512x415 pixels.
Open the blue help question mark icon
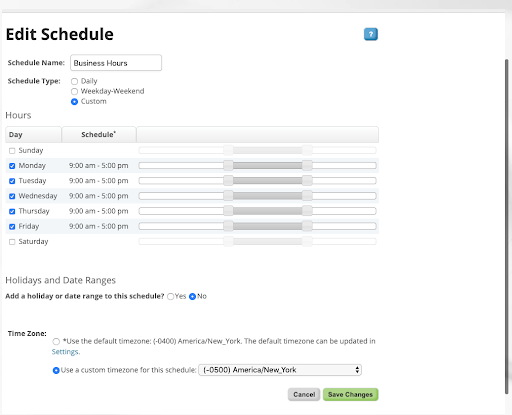click(371, 34)
